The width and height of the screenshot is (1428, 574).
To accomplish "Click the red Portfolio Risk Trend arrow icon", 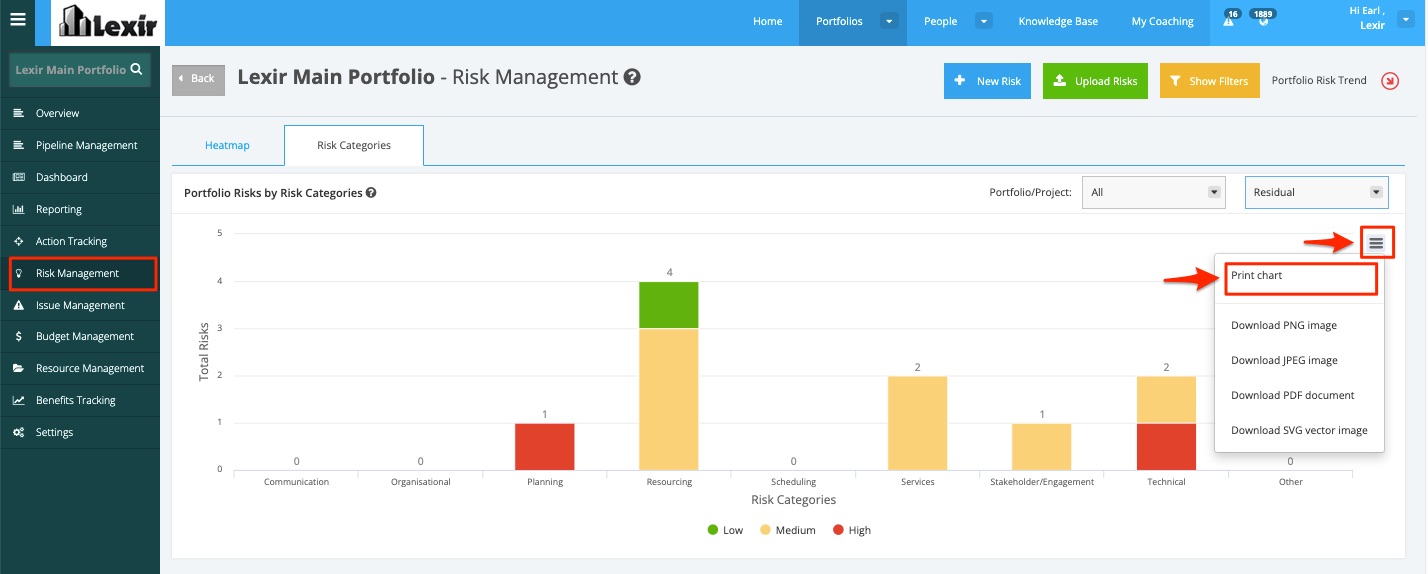I will (1390, 81).
